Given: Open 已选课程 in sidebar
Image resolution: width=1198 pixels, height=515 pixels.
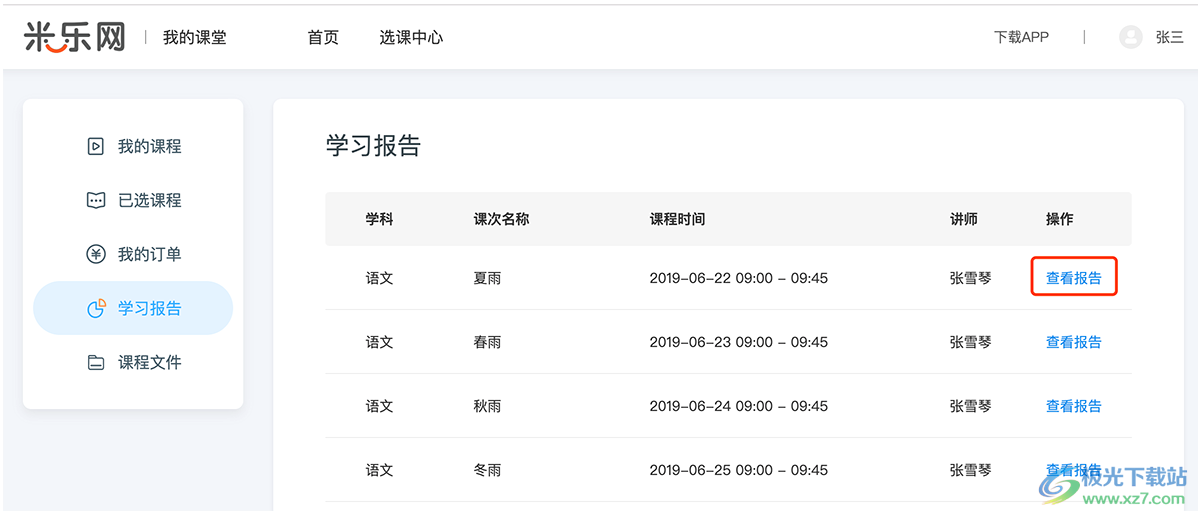Looking at the screenshot, I should pos(133,200).
